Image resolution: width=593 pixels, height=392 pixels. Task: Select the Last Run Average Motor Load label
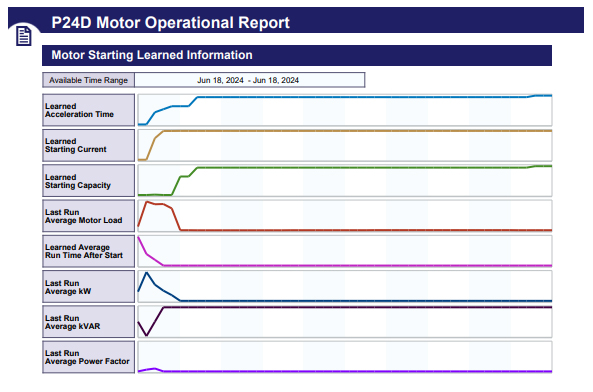click(88, 216)
